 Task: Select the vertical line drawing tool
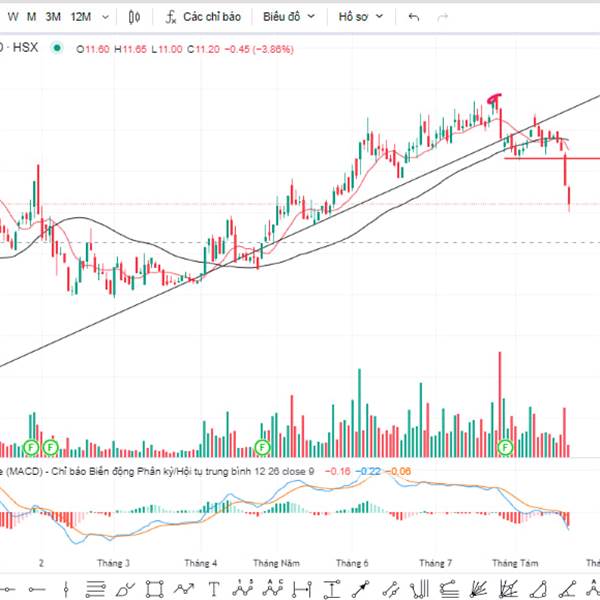(66, 589)
